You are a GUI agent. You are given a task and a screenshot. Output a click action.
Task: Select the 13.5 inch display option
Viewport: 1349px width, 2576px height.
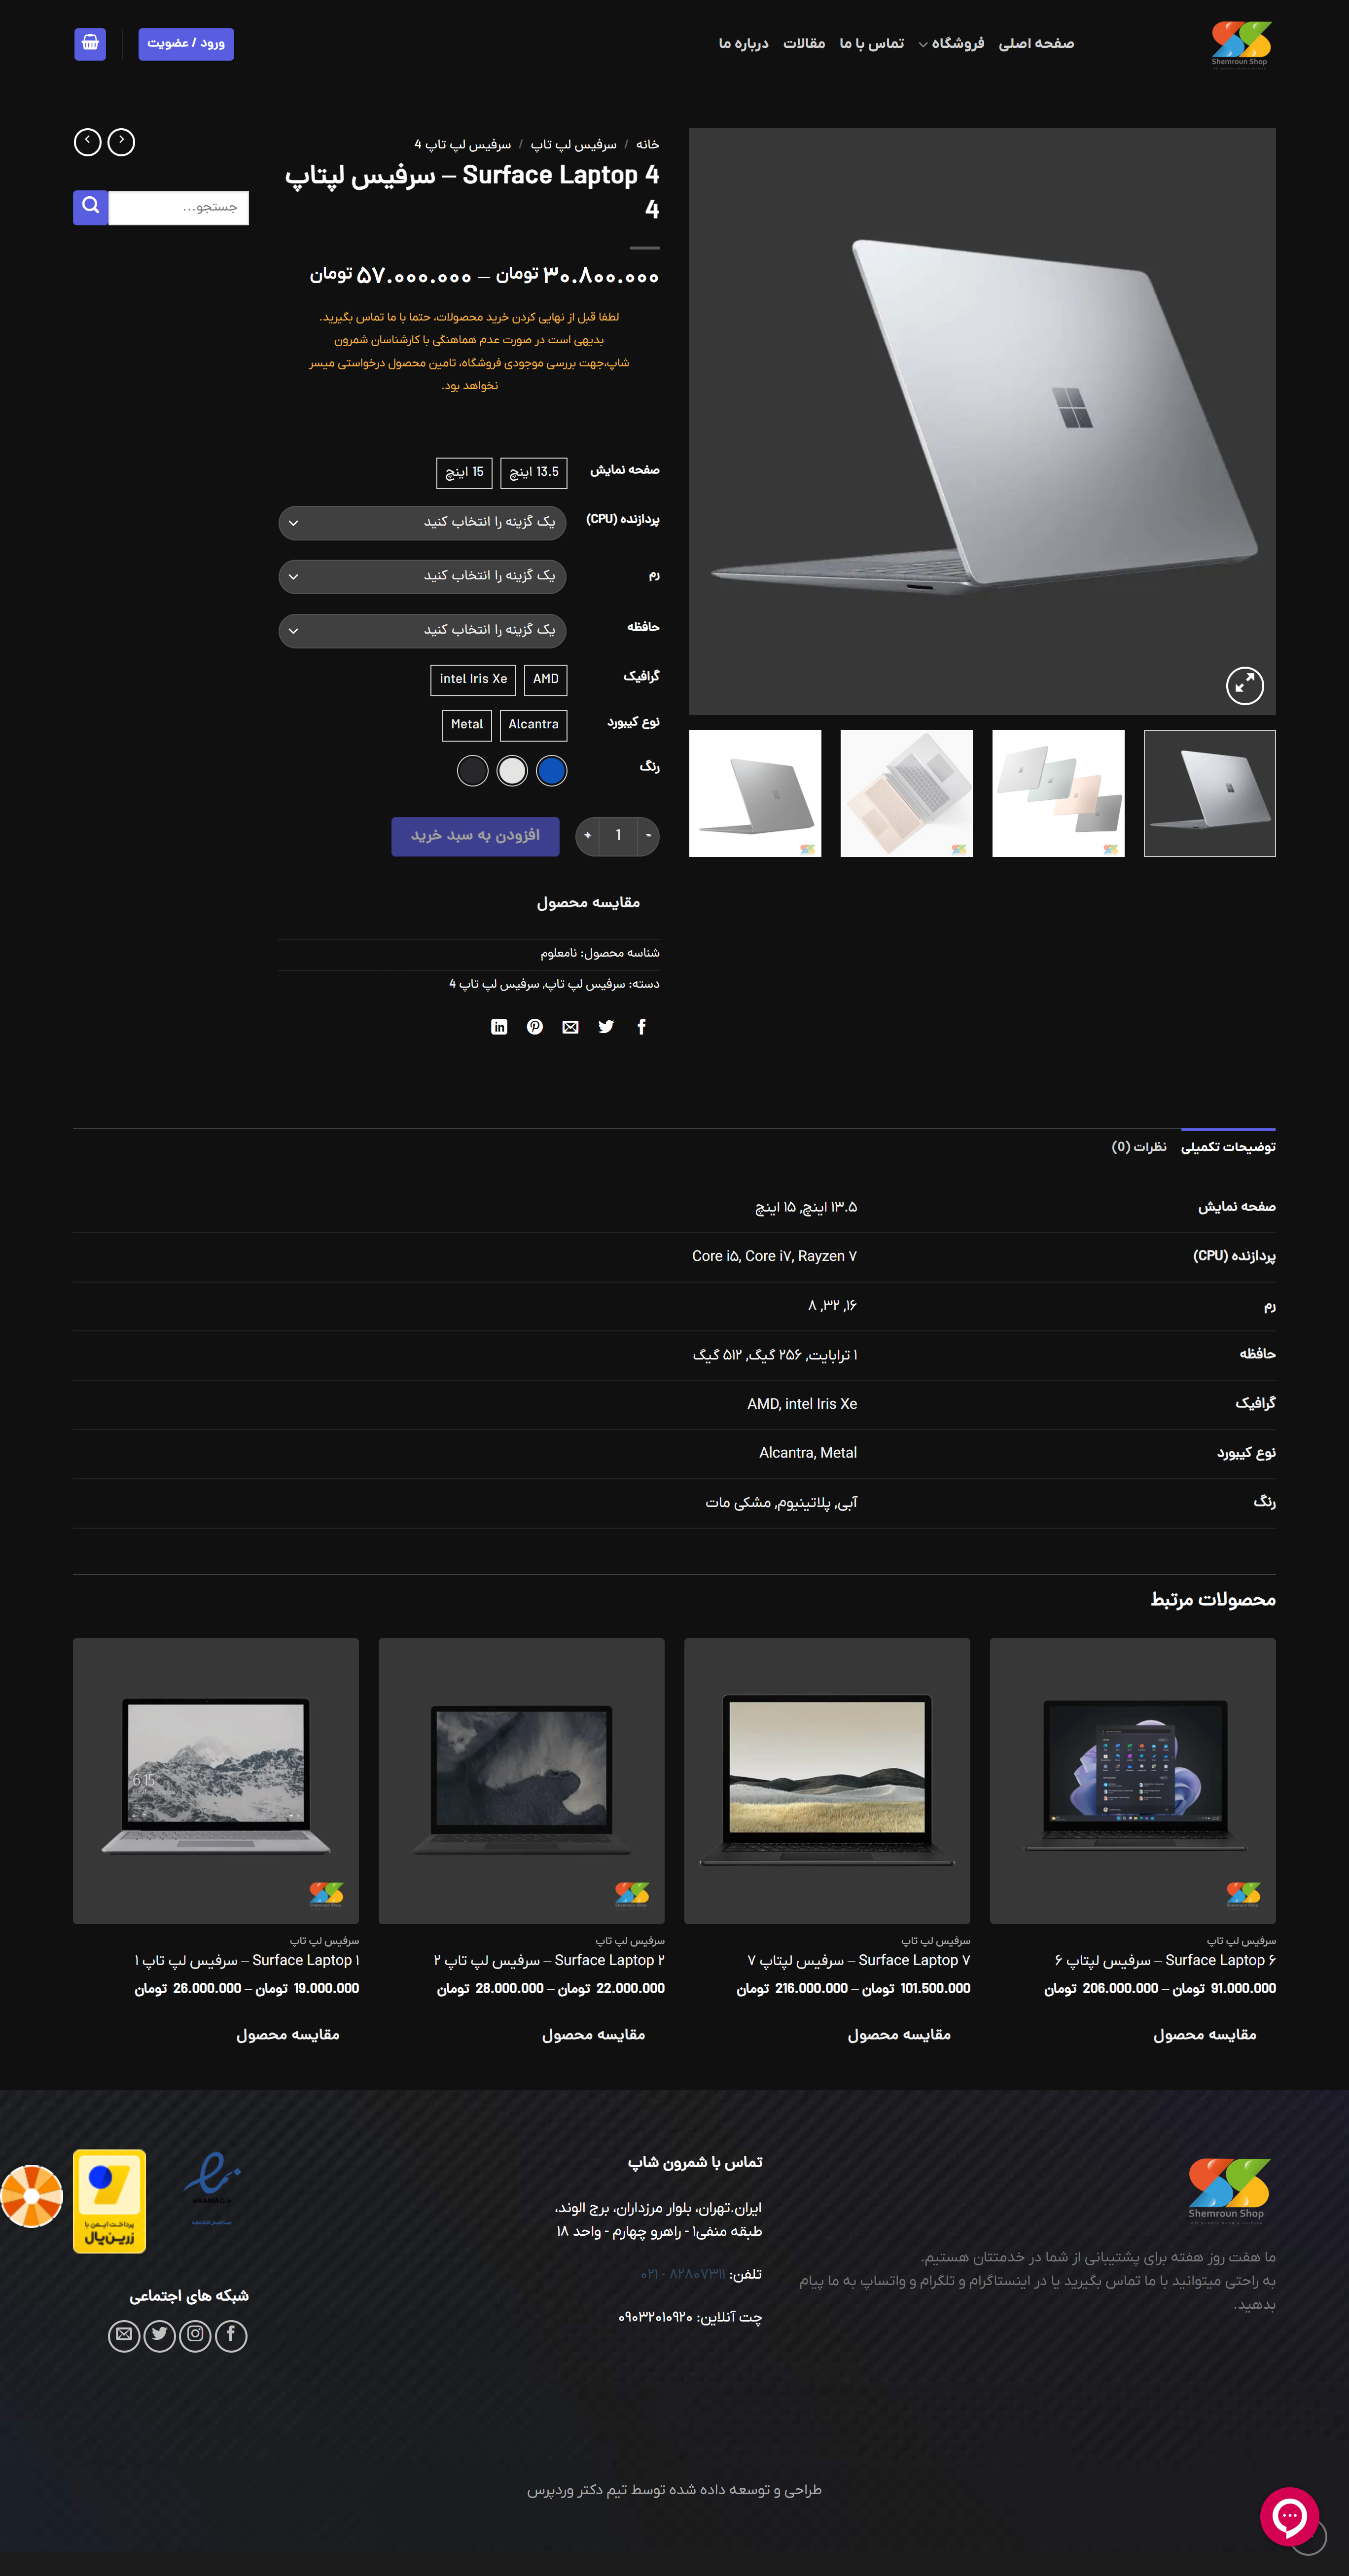point(534,472)
